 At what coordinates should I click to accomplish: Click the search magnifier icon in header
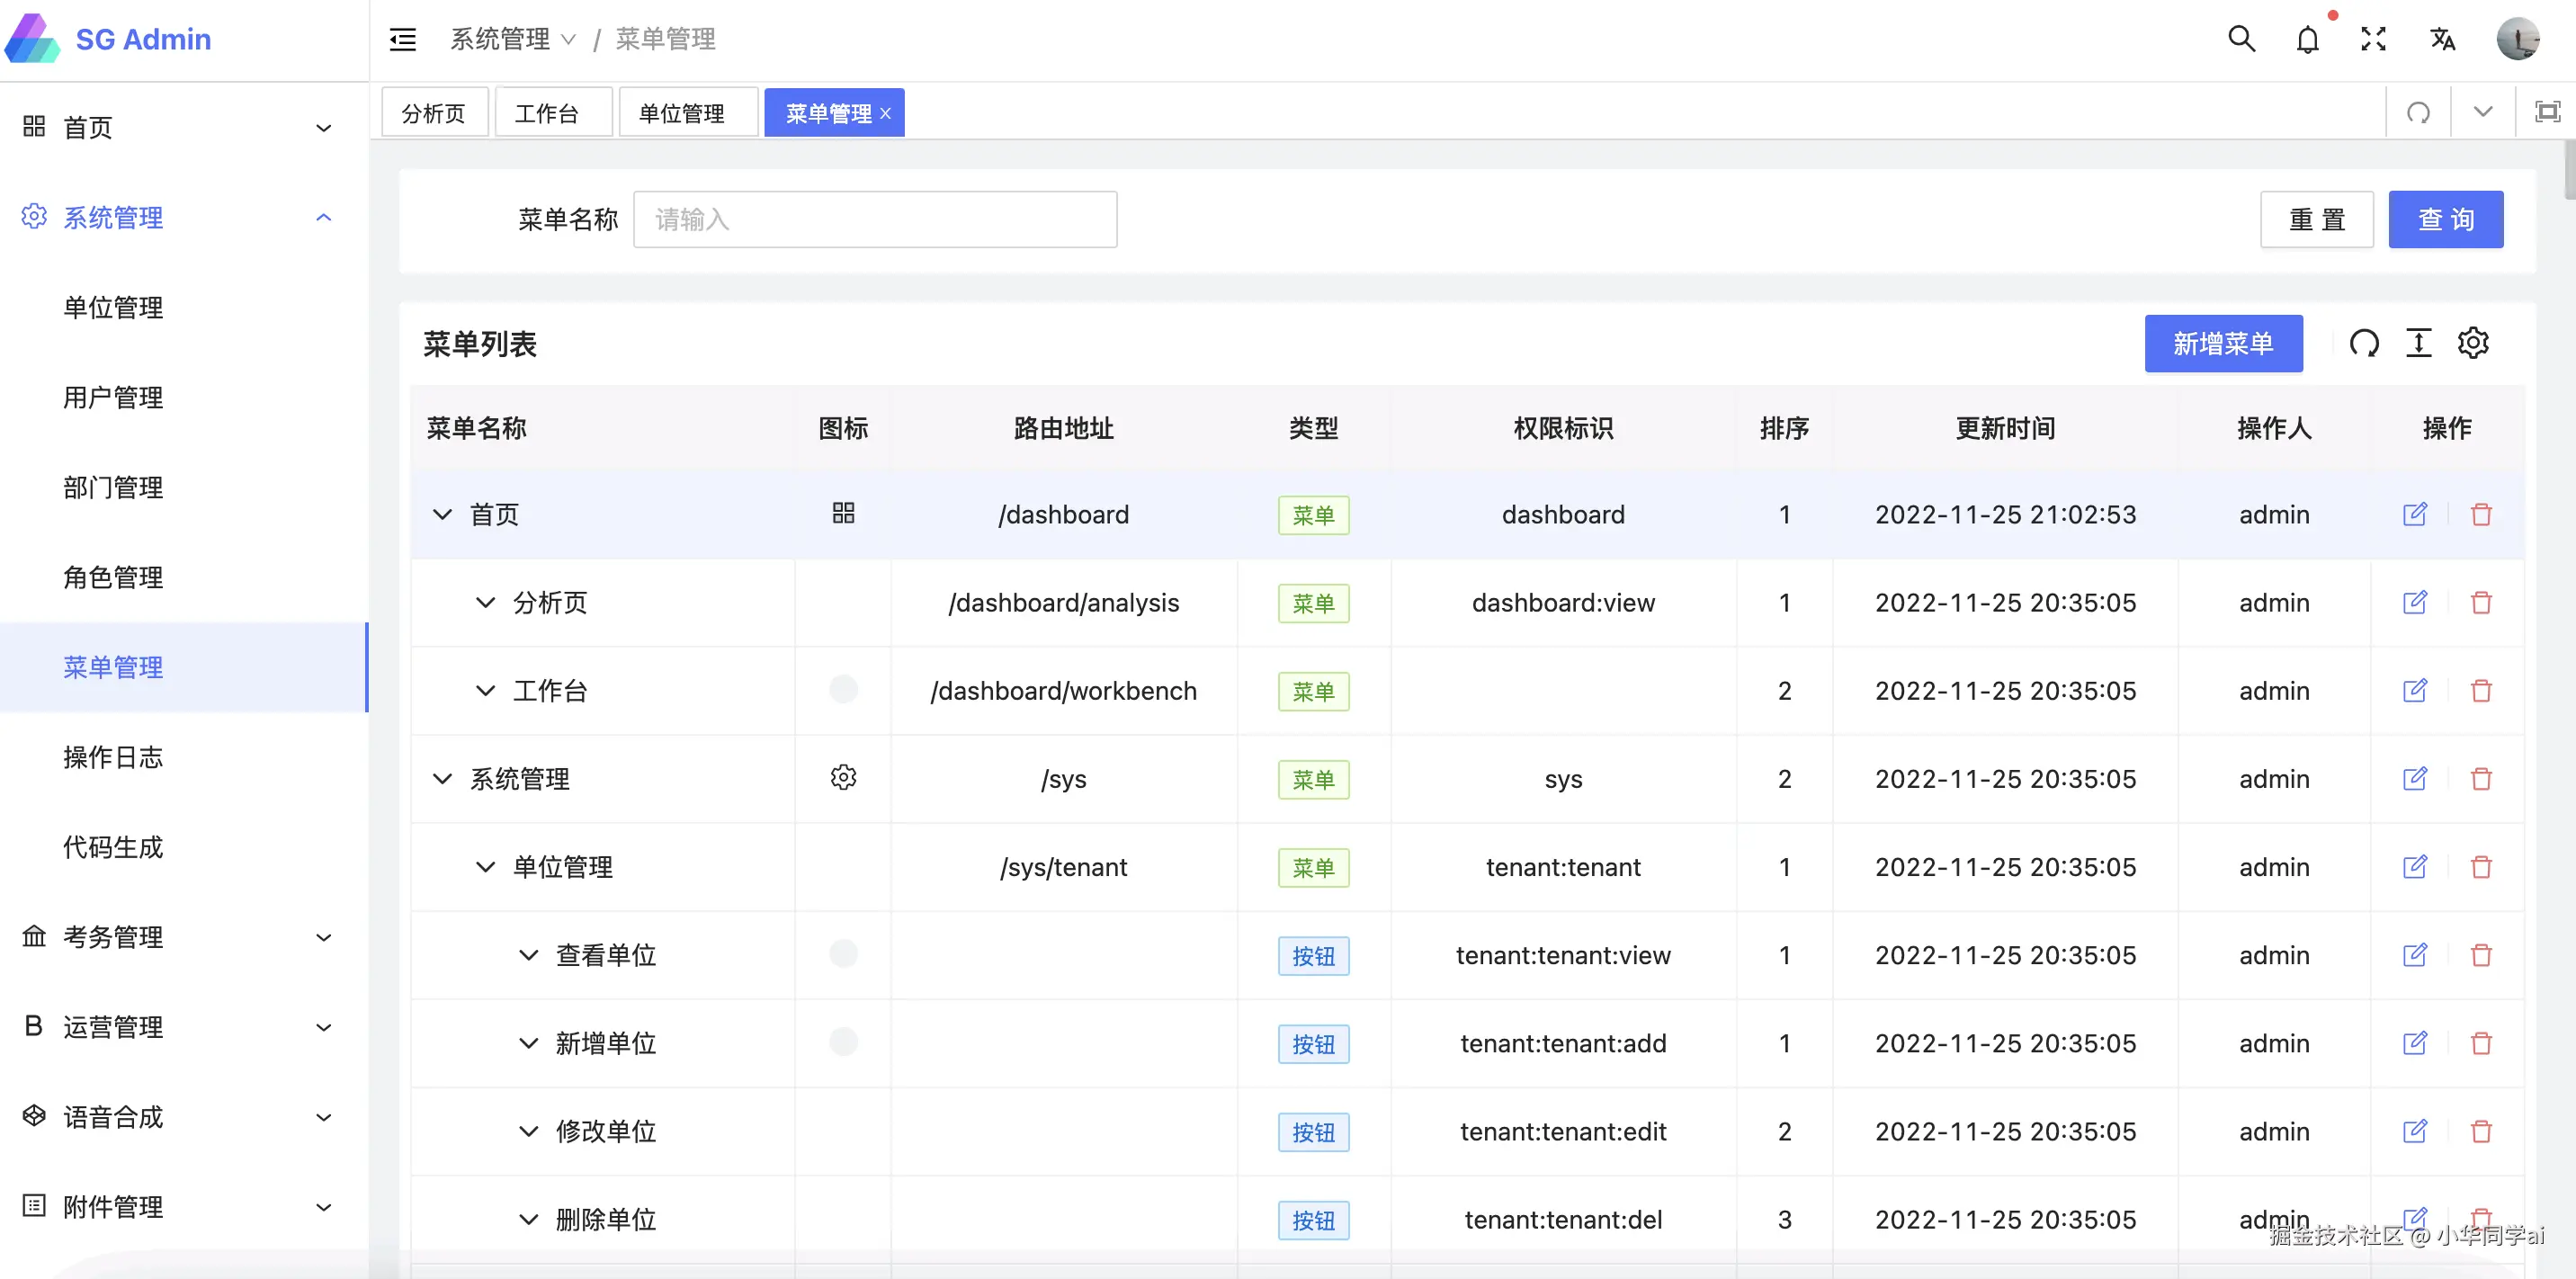[2241, 39]
